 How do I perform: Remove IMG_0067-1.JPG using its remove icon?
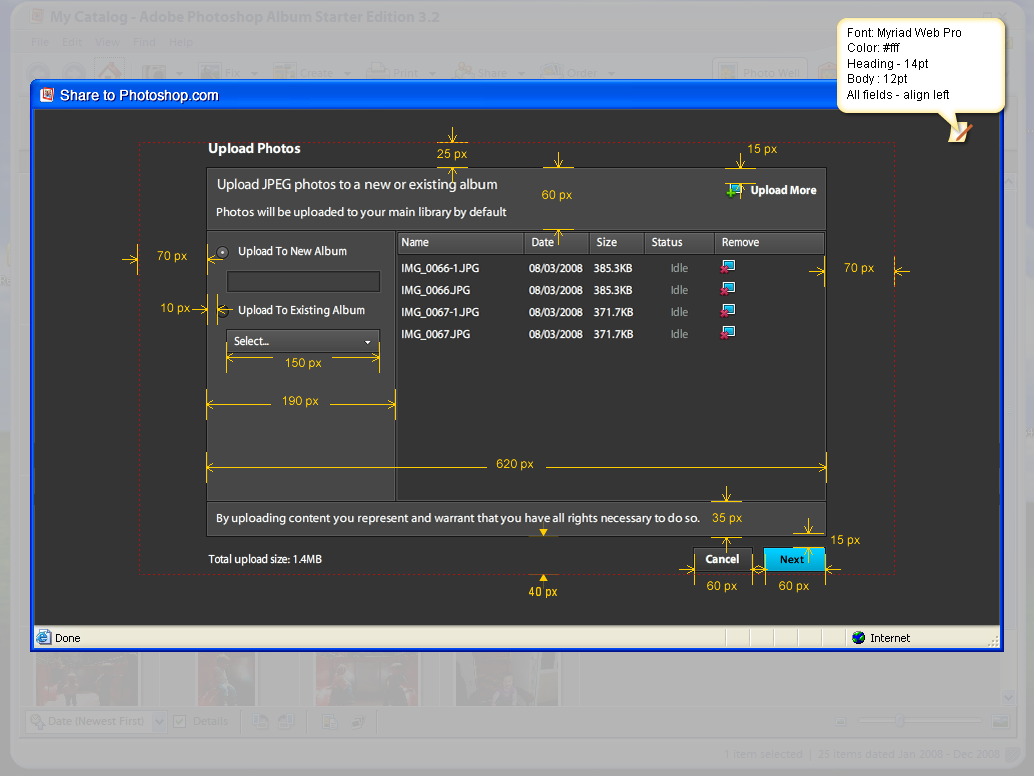727,311
